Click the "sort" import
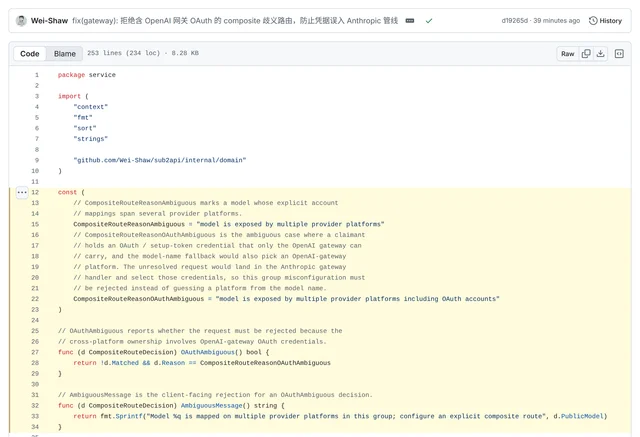The width and height of the screenshot is (640, 437). click(x=85, y=128)
